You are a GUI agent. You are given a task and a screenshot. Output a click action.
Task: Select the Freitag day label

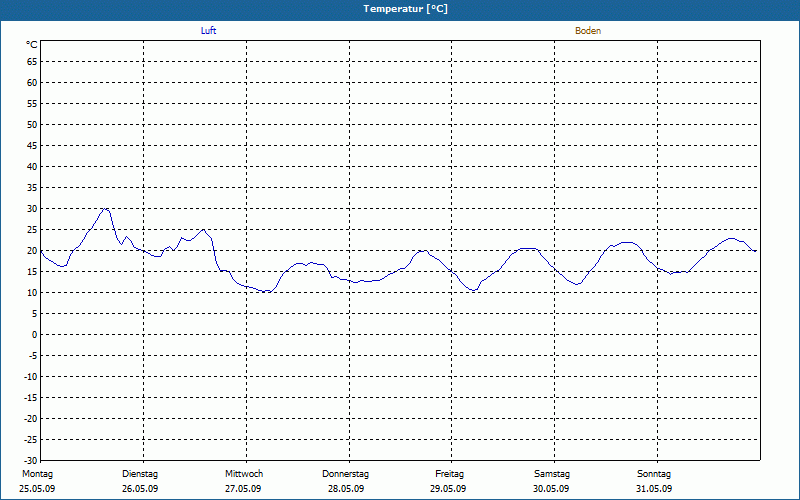[x=449, y=474]
